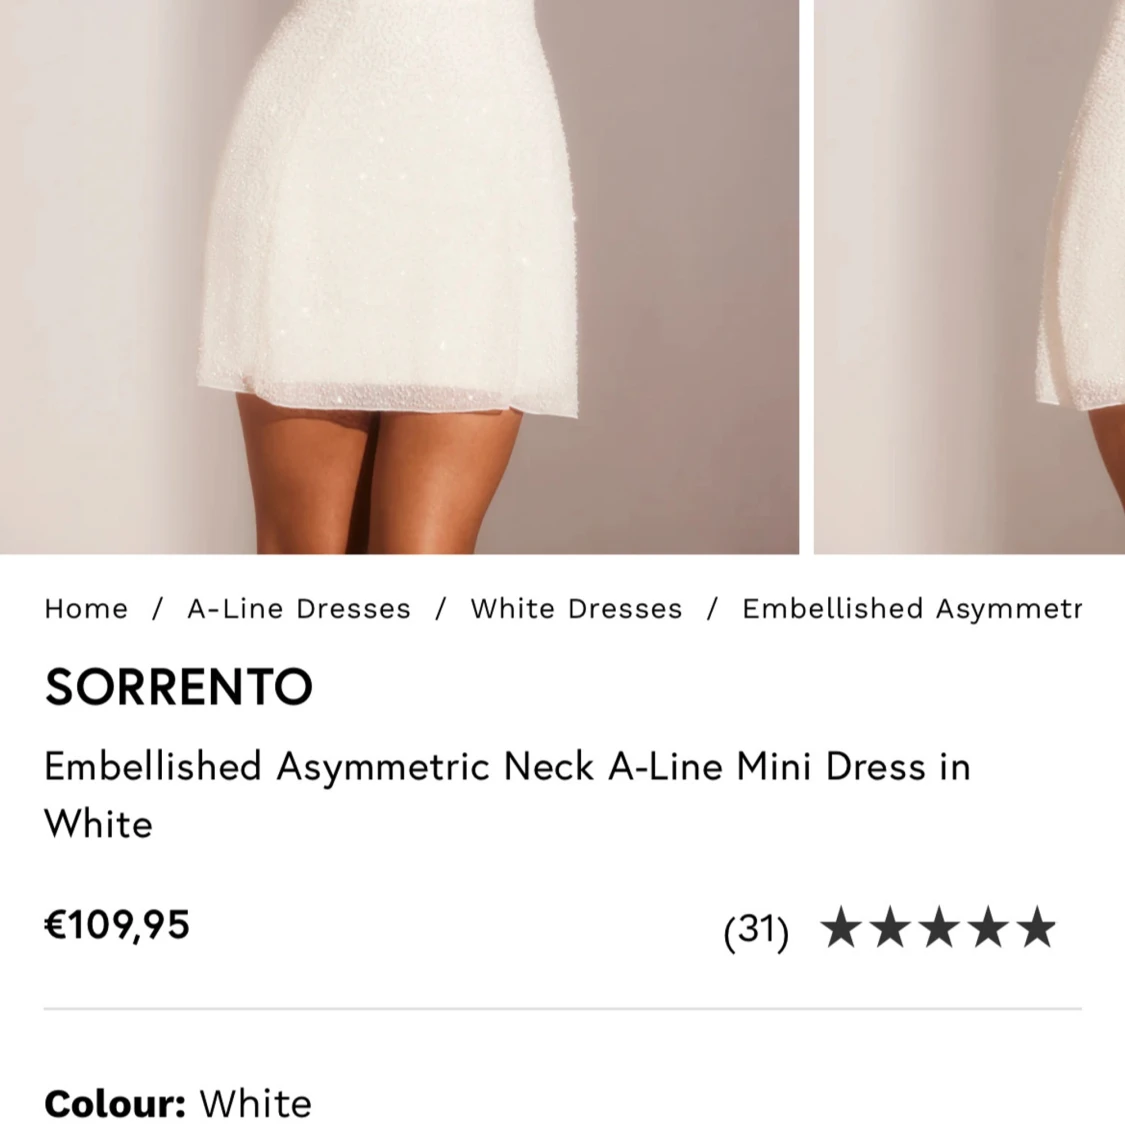Click the €109,95 price
Screen dimensions: 1125x1125
(x=117, y=924)
